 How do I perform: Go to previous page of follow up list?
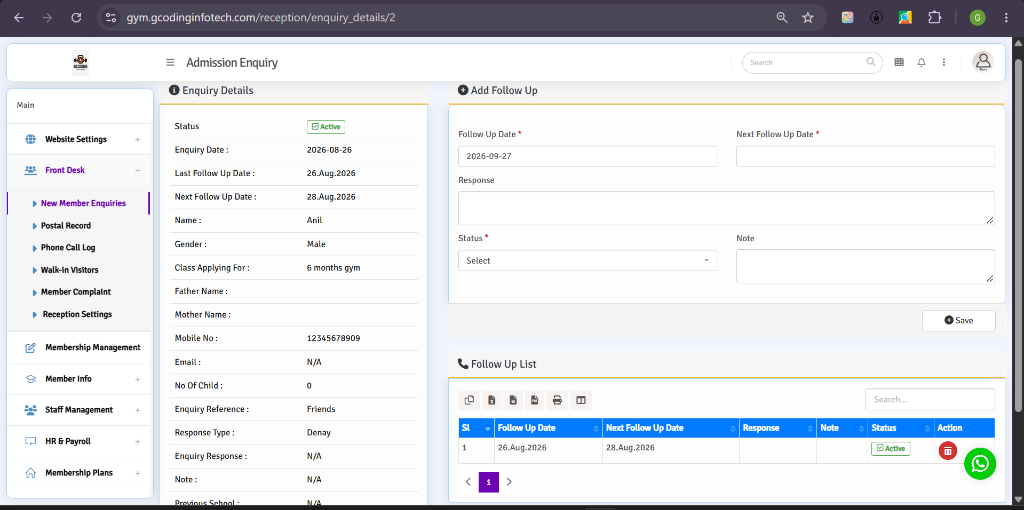coord(468,482)
